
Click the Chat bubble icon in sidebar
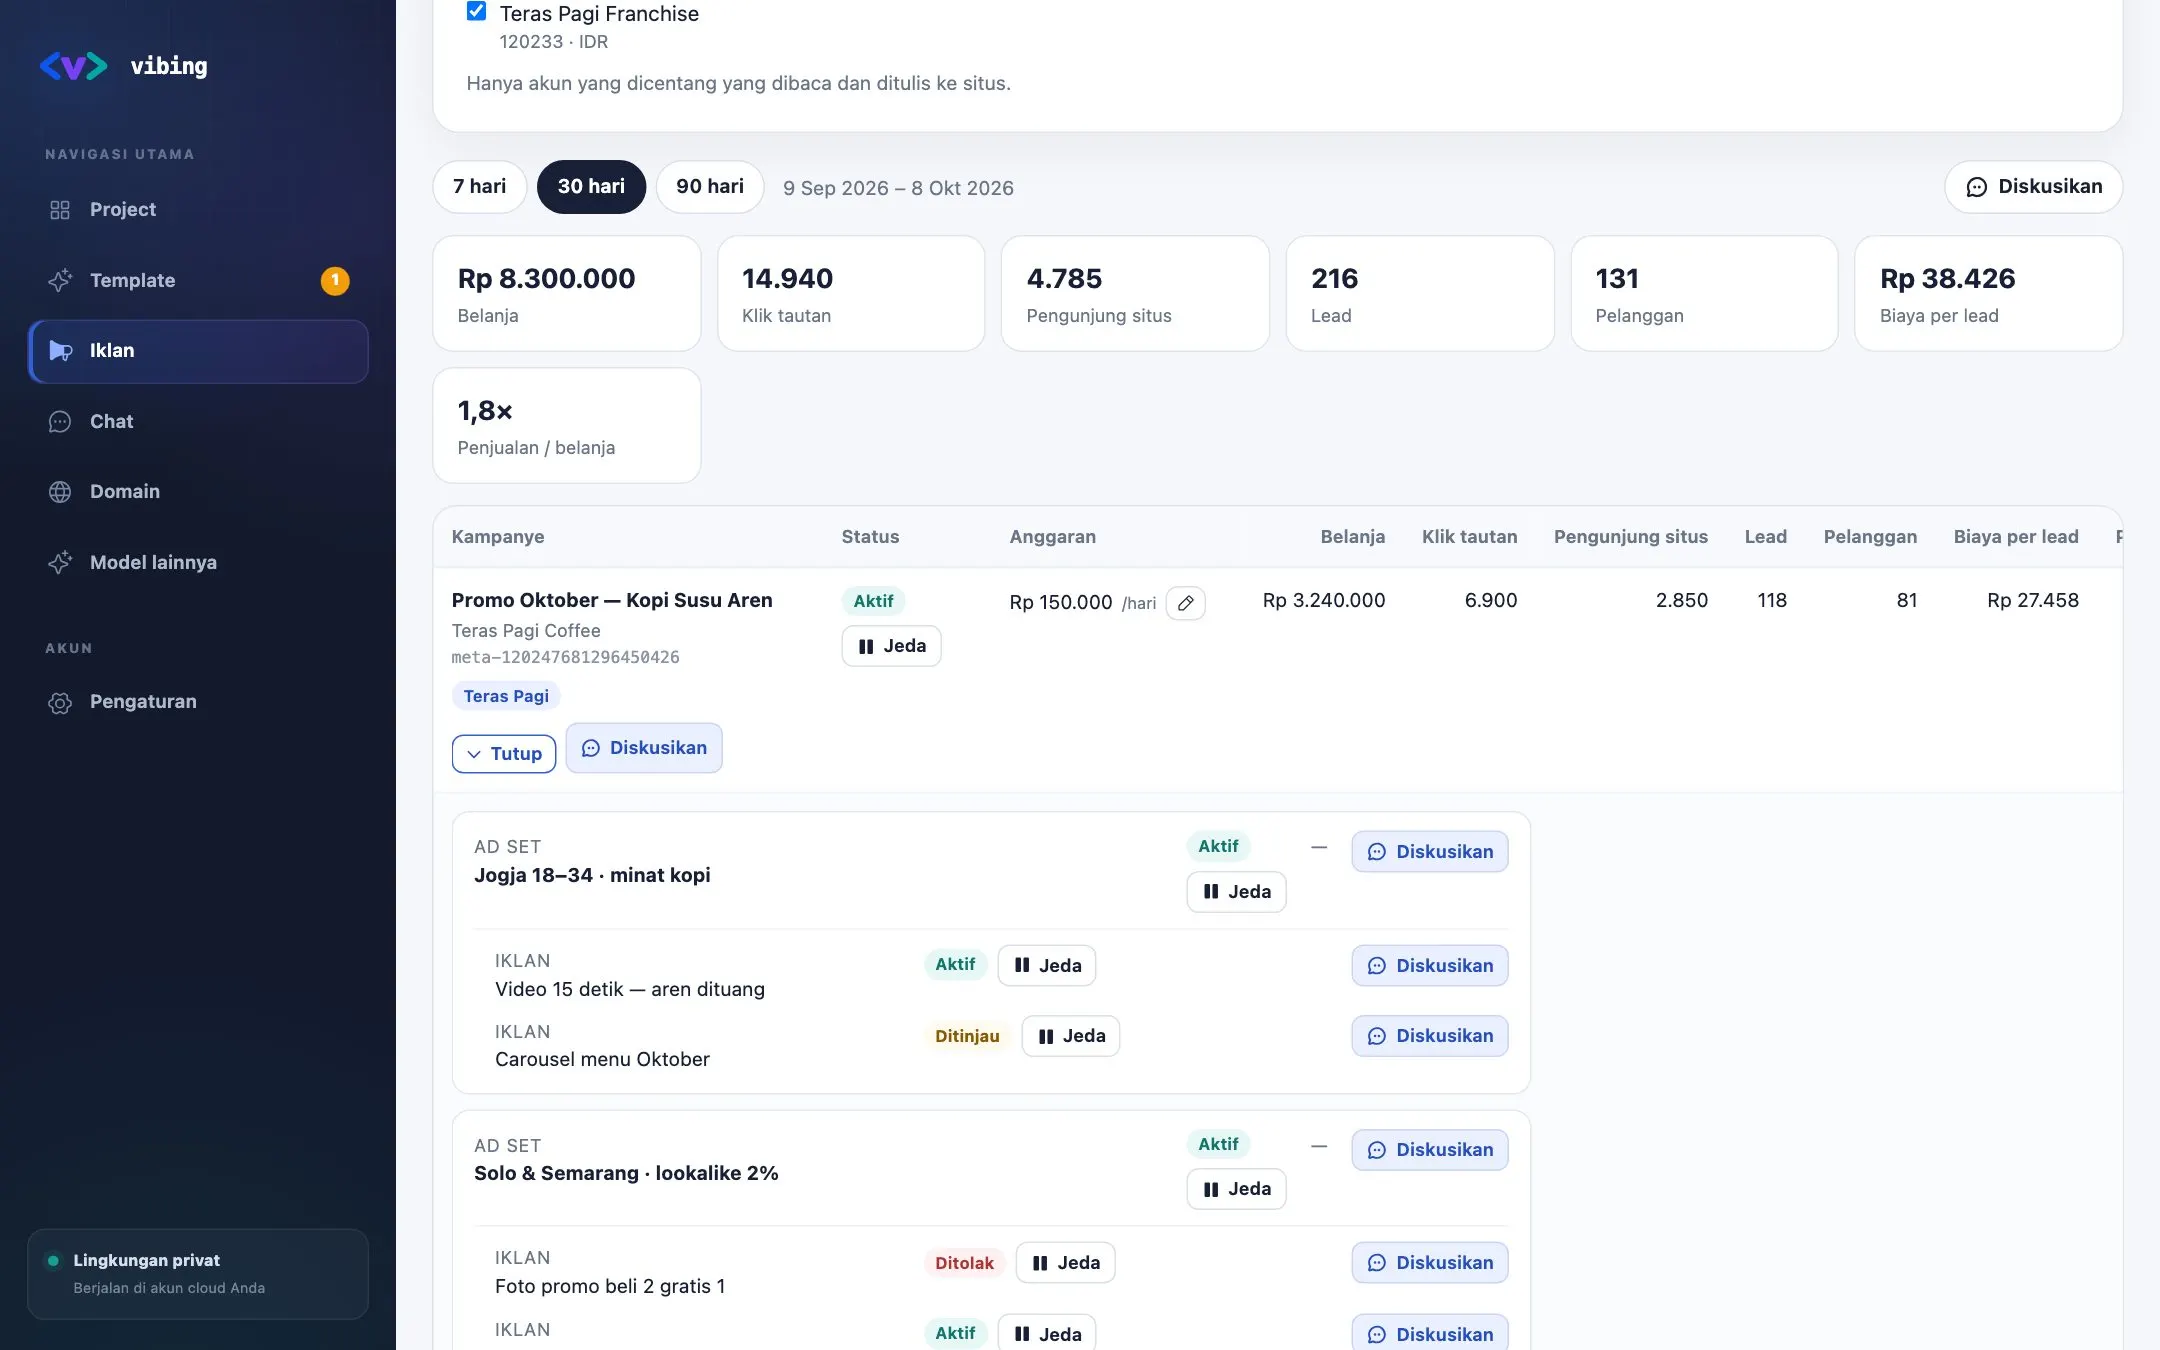tap(60, 422)
